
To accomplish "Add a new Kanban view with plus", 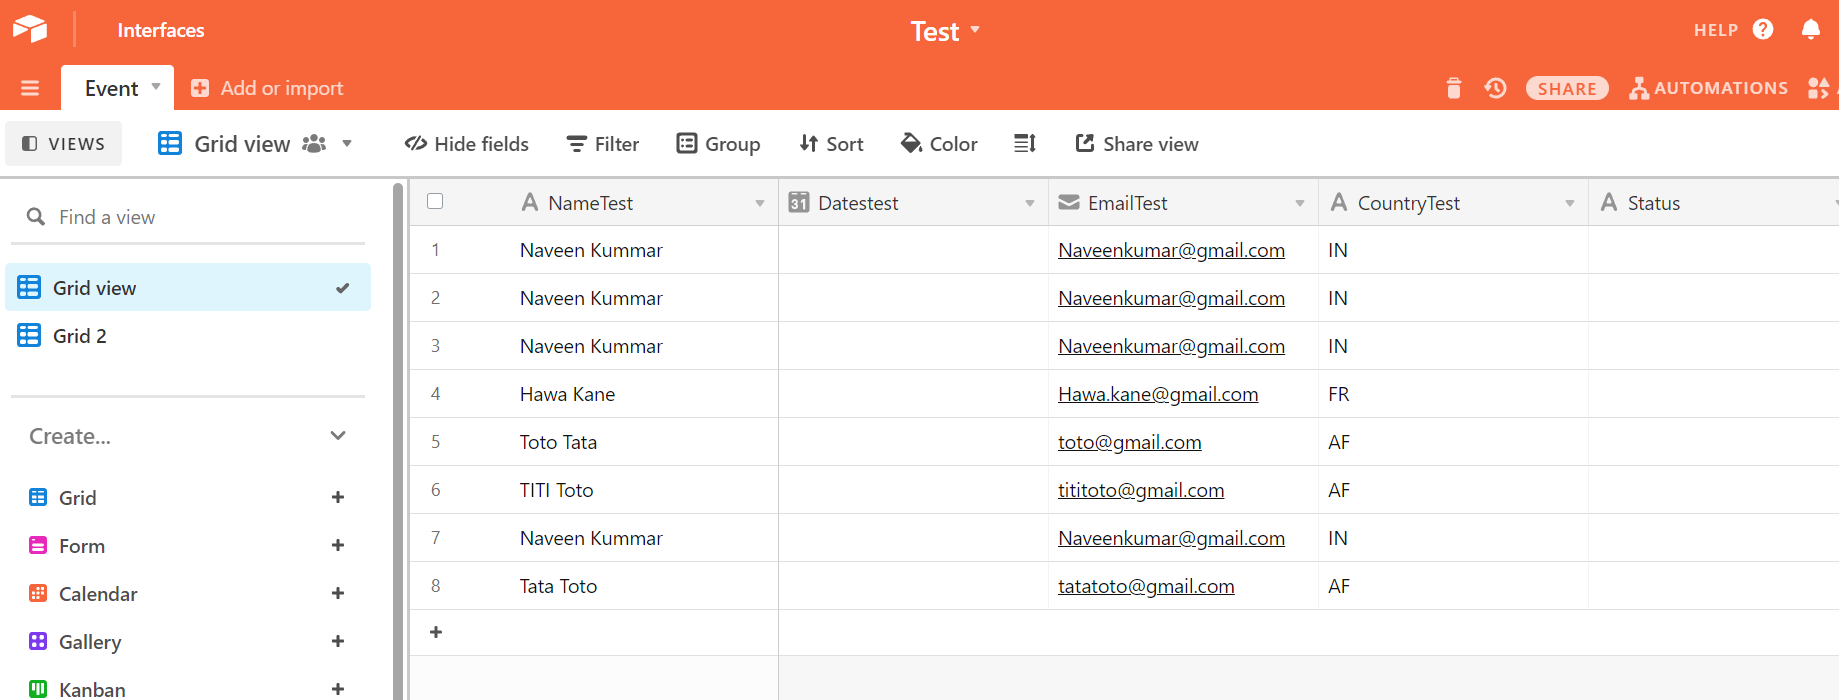I will [x=338, y=689].
